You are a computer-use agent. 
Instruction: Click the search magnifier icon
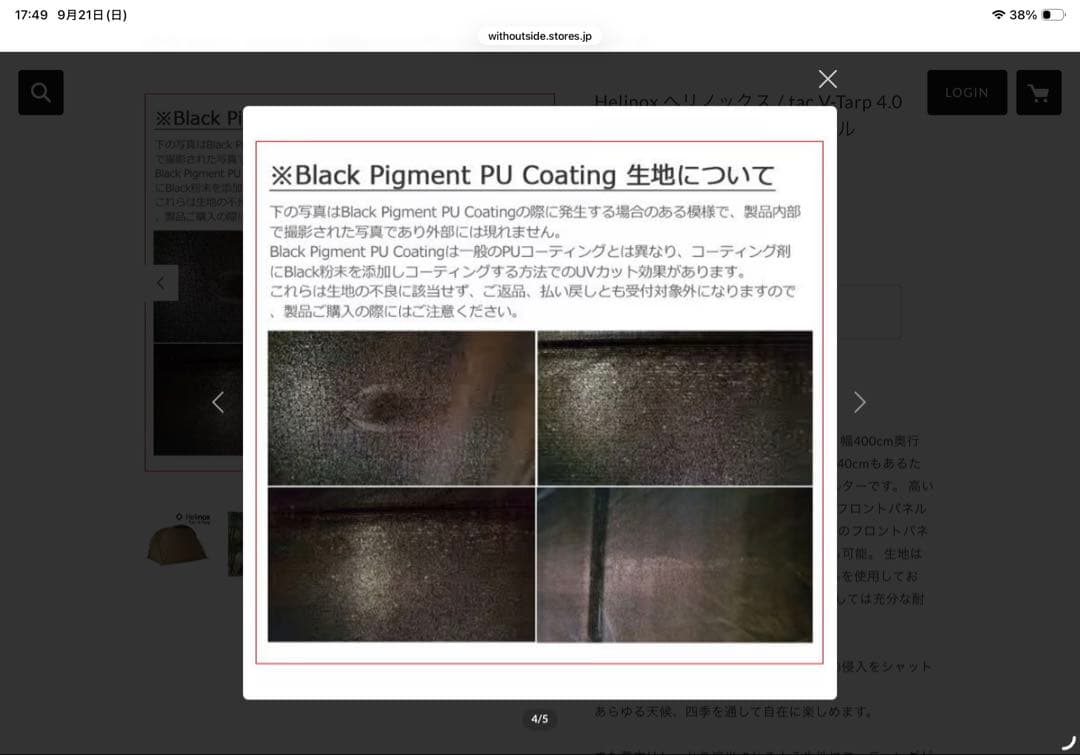41,92
